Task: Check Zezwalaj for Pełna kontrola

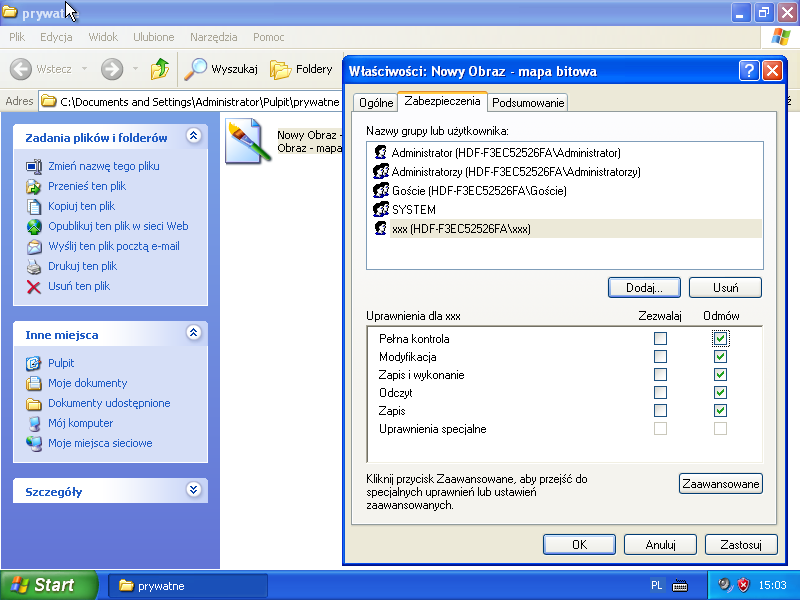Action: coord(660,339)
